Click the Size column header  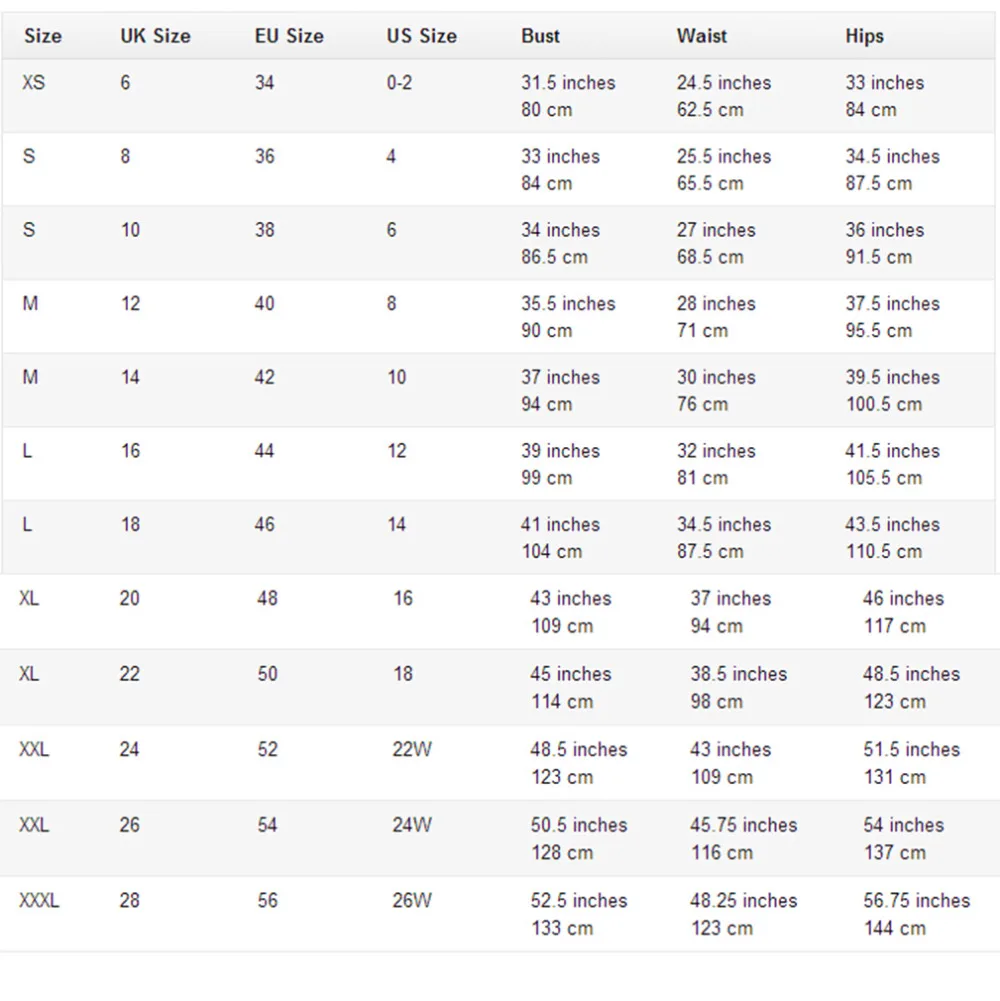pyautogui.click(x=42, y=37)
